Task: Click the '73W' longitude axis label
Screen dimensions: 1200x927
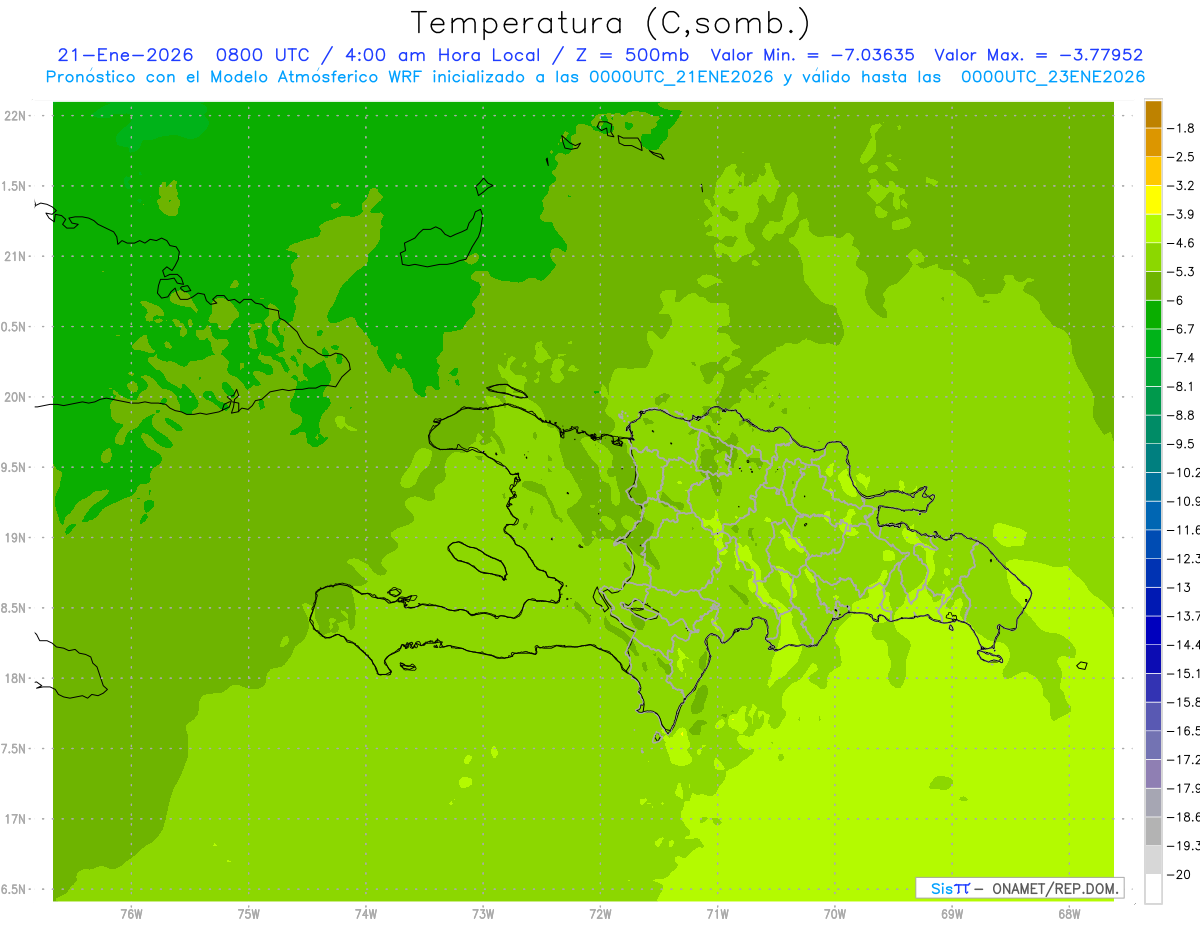Action: coord(483,914)
